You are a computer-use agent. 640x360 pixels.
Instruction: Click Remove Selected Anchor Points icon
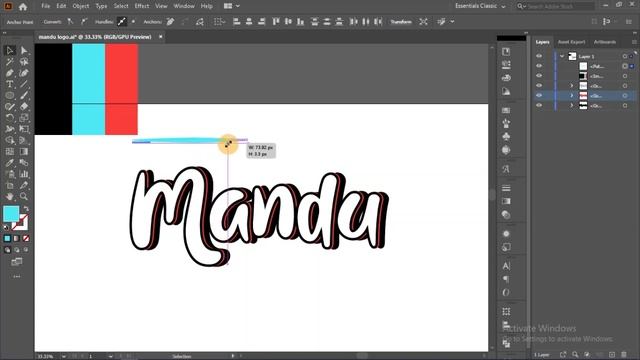click(x=170, y=22)
